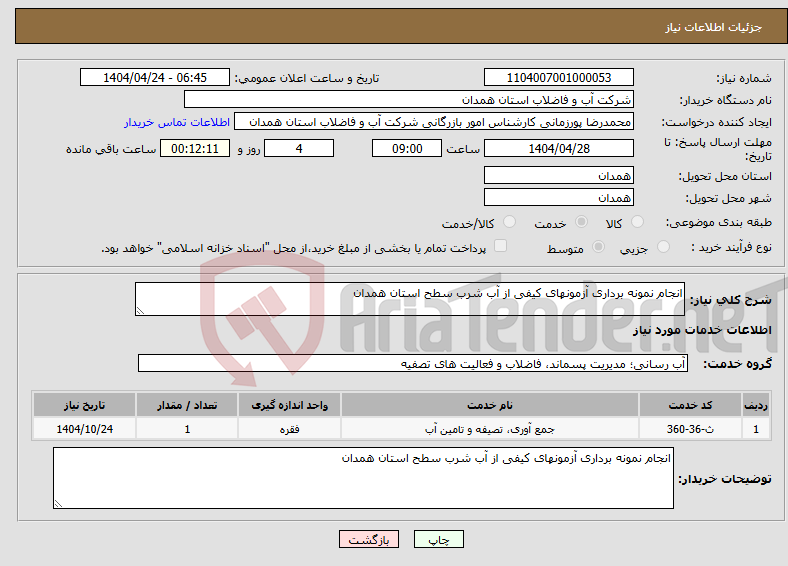Click the گروه خدمت field
The width and height of the screenshot is (788, 566).
[x=413, y=363]
